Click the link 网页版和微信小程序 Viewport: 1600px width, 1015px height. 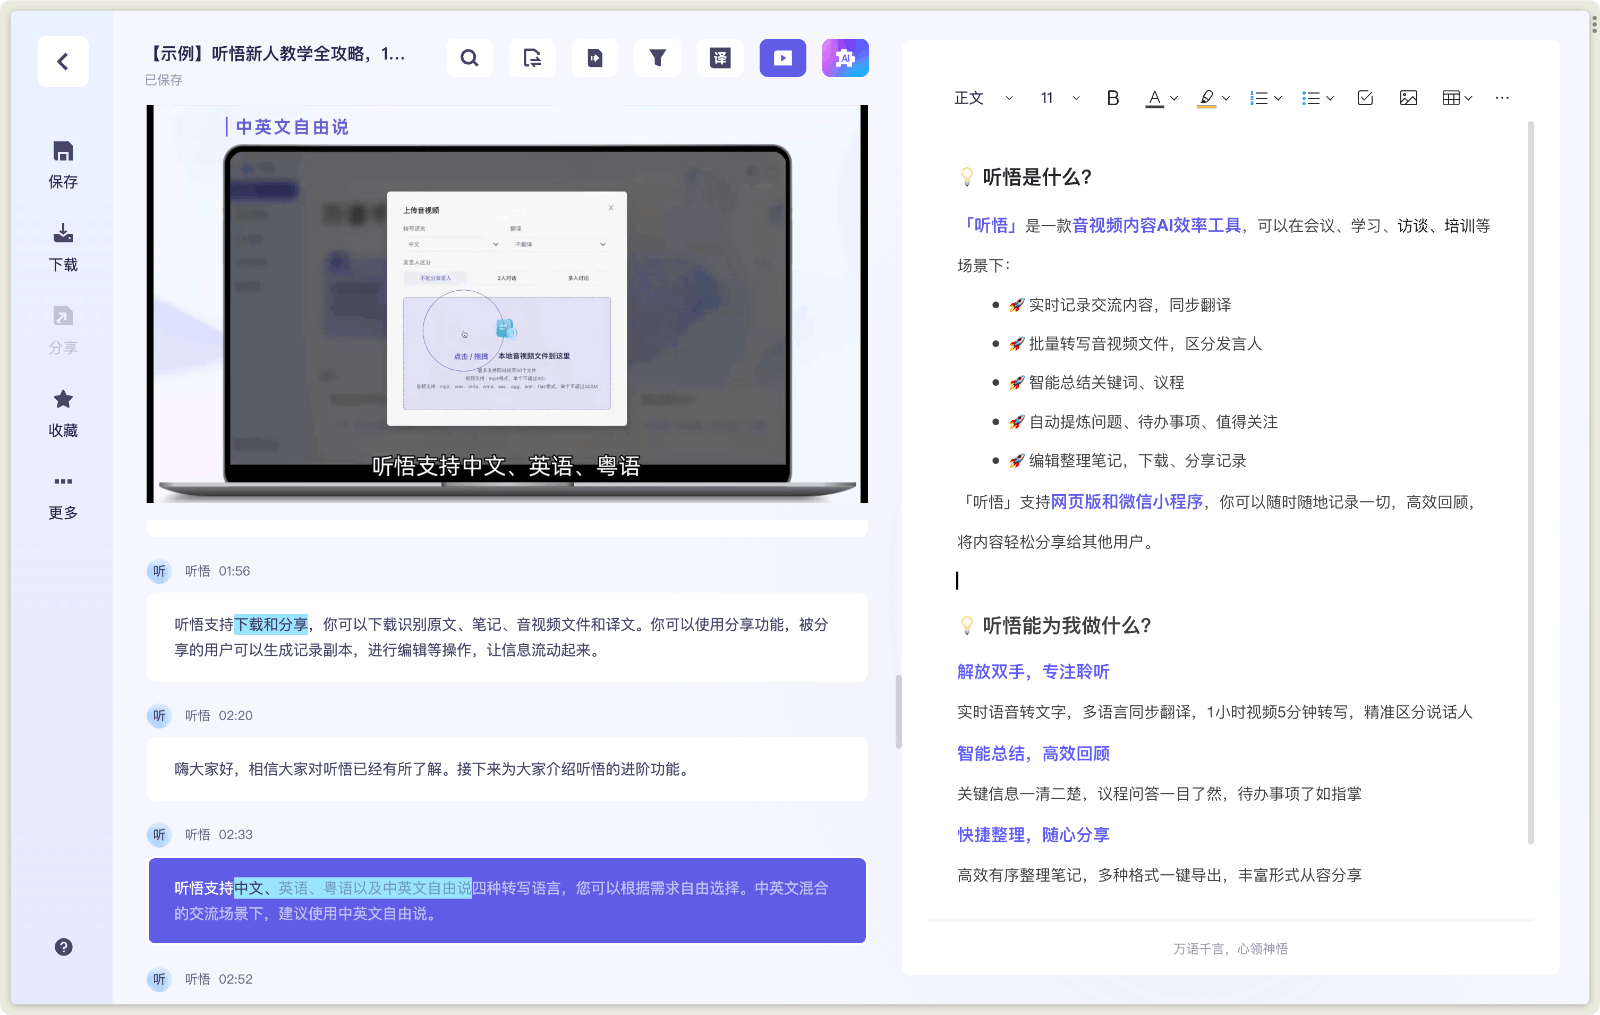(x=1127, y=502)
